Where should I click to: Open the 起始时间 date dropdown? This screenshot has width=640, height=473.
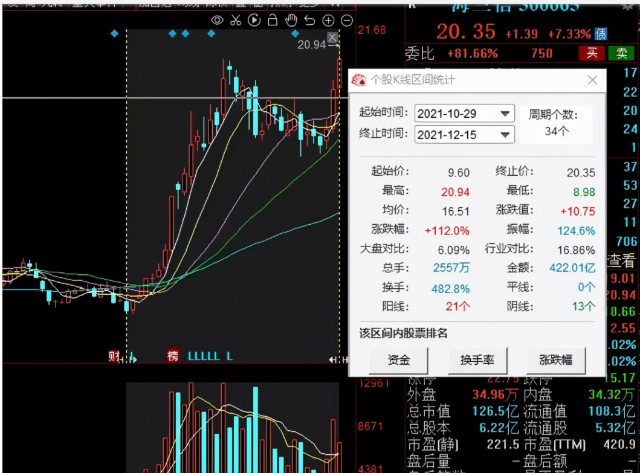(x=505, y=113)
